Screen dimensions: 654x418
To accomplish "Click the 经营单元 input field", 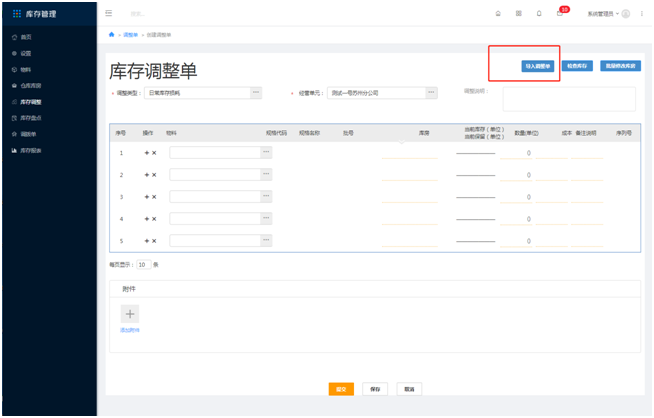I will tap(377, 93).
